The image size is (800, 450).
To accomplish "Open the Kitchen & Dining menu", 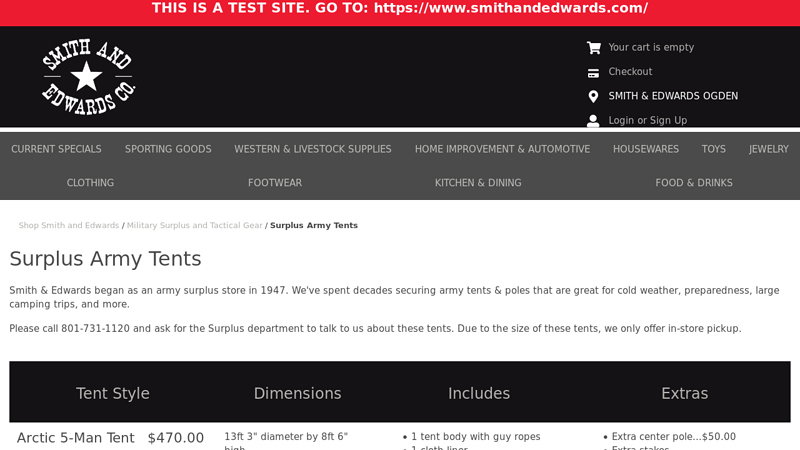I will point(478,183).
